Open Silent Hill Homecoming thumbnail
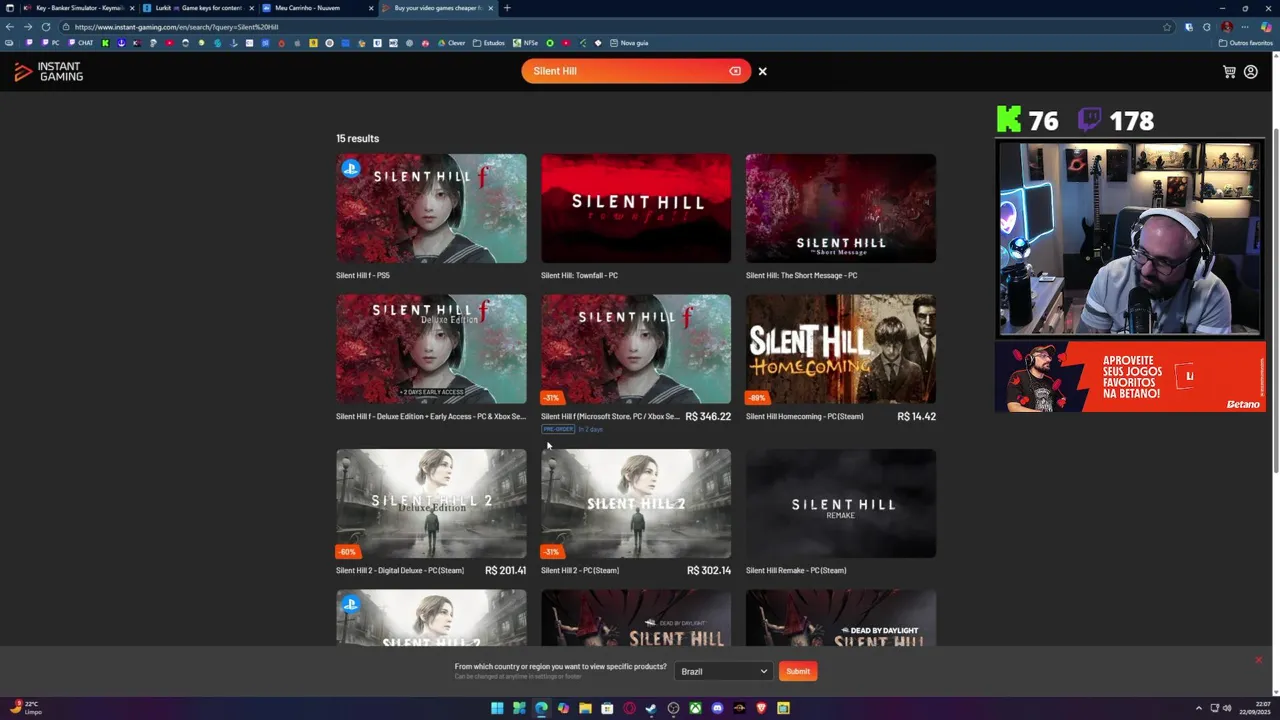Screen dimensions: 1280x720 click(841, 349)
